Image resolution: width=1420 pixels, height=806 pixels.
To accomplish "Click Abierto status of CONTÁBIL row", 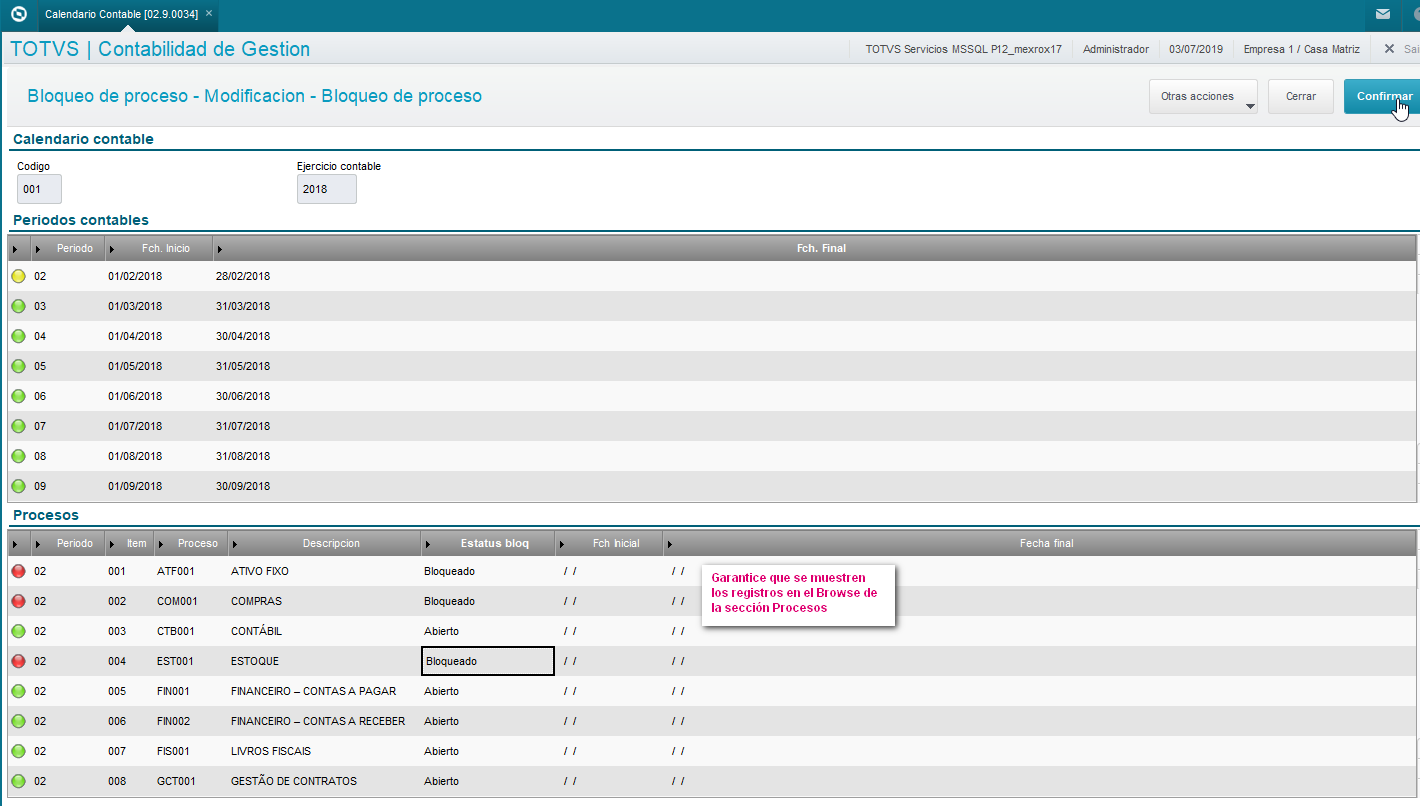I will click(442, 631).
